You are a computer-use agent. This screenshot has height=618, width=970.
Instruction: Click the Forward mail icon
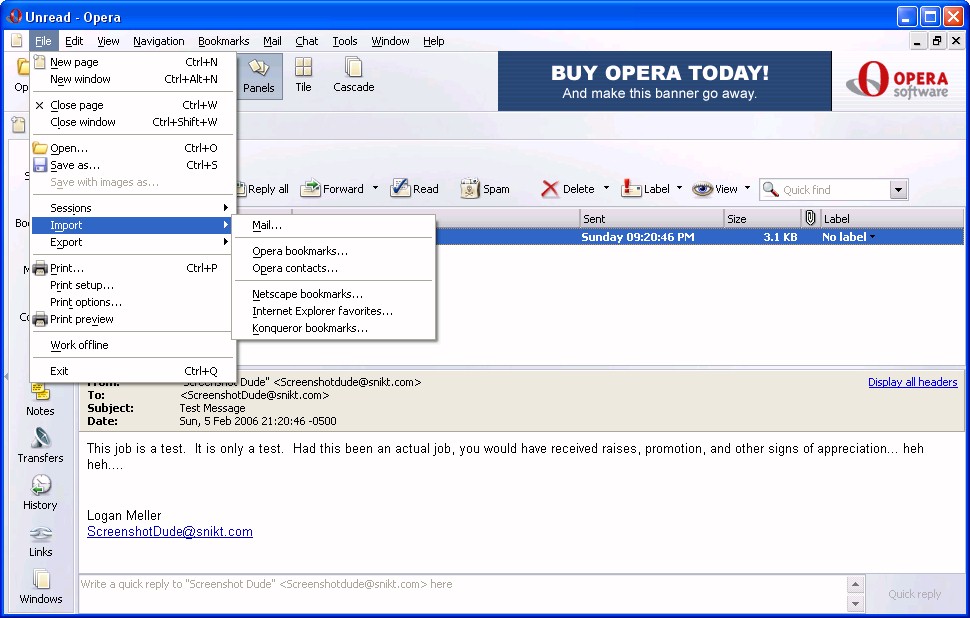click(311, 189)
